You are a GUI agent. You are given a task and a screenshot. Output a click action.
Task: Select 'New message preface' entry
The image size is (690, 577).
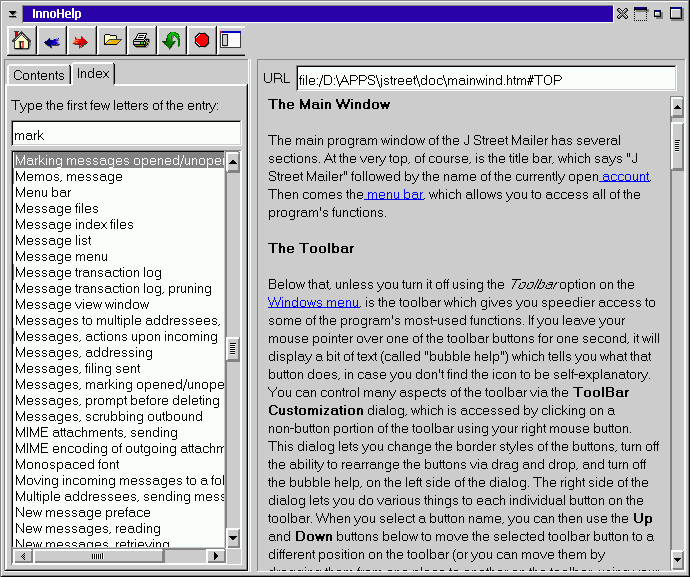point(119,512)
